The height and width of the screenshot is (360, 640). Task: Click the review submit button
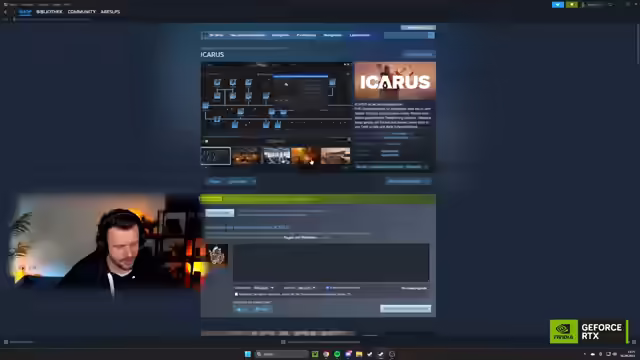pyautogui.click(x=405, y=309)
